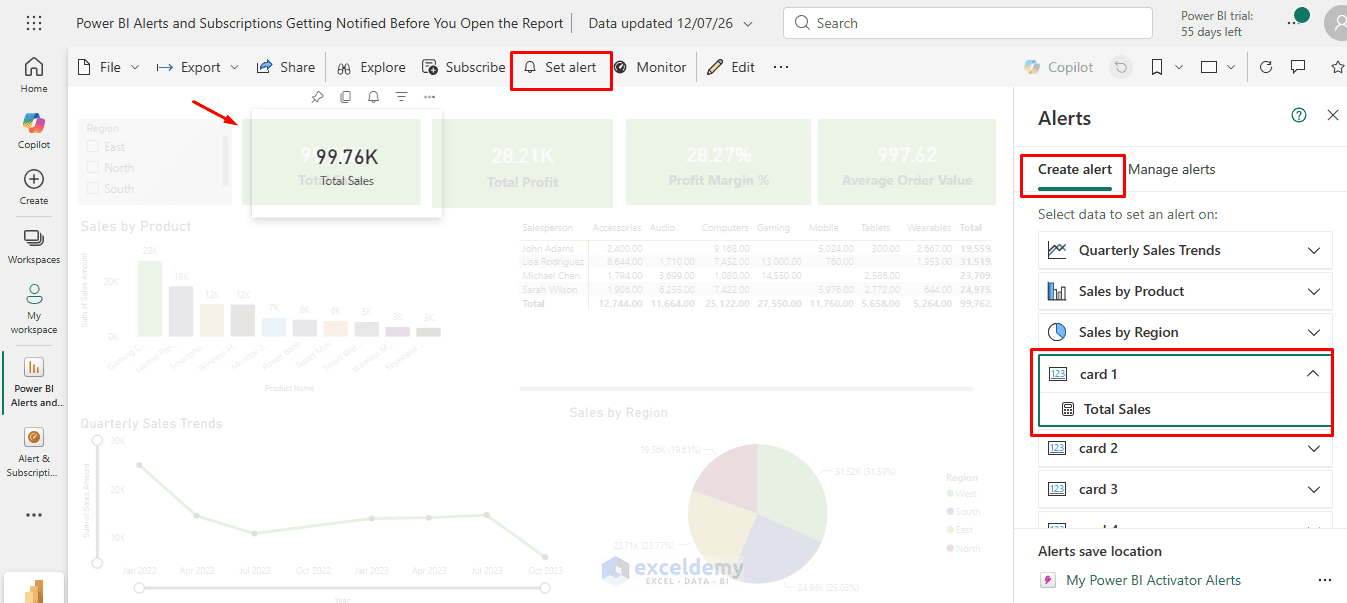This screenshot has height=603, width=1347.
Task: Click the bell alert icon above the card
Action: pos(373,97)
